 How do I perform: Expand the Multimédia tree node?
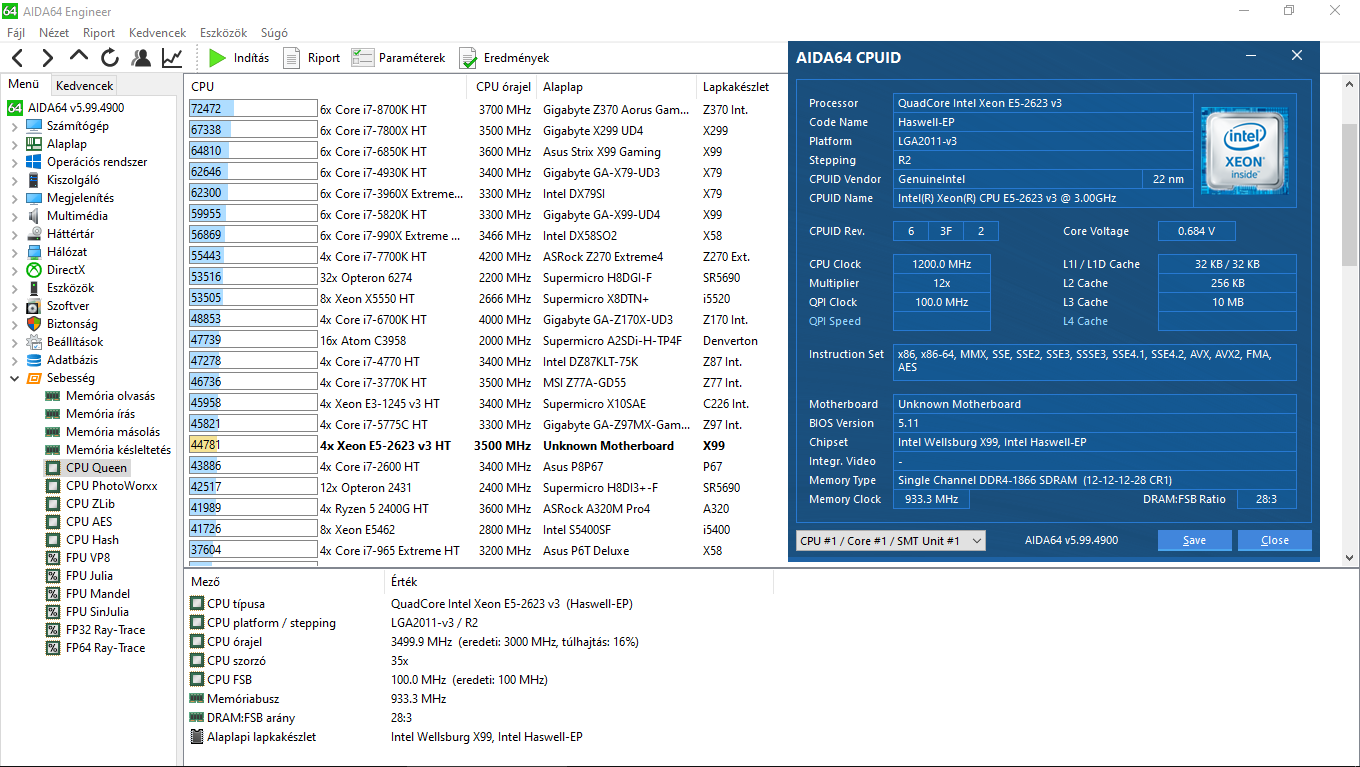[x=14, y=216]
